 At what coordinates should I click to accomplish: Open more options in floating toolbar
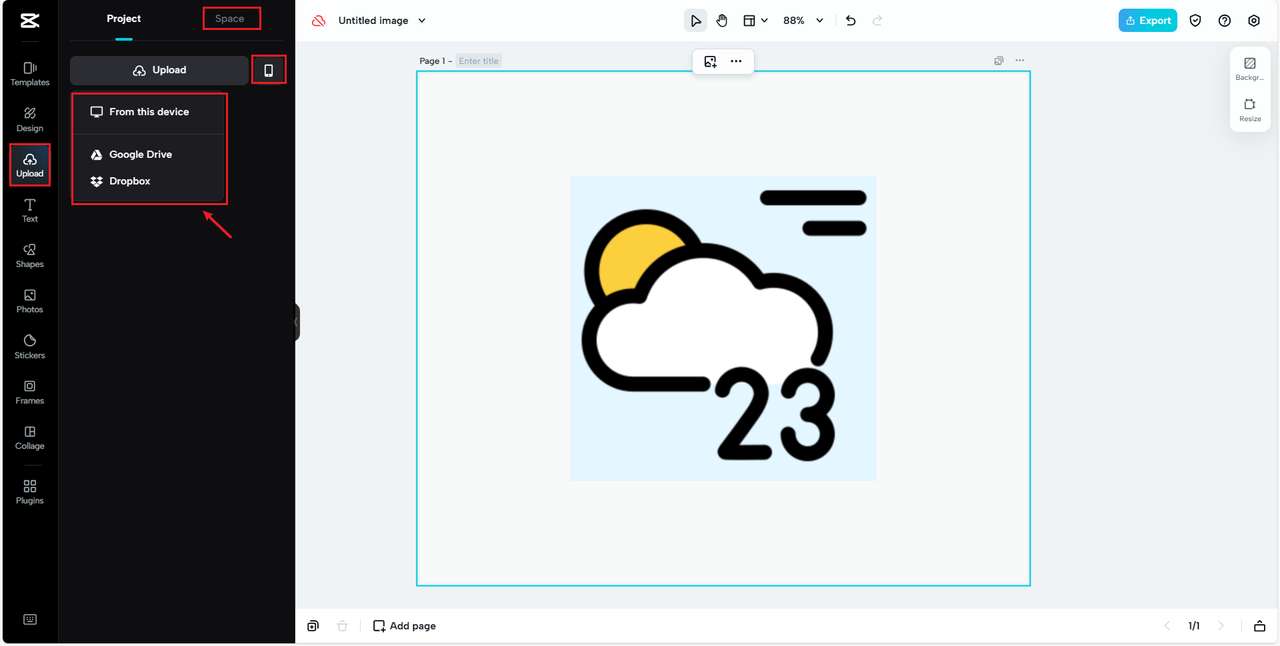(x=736, y=61)
